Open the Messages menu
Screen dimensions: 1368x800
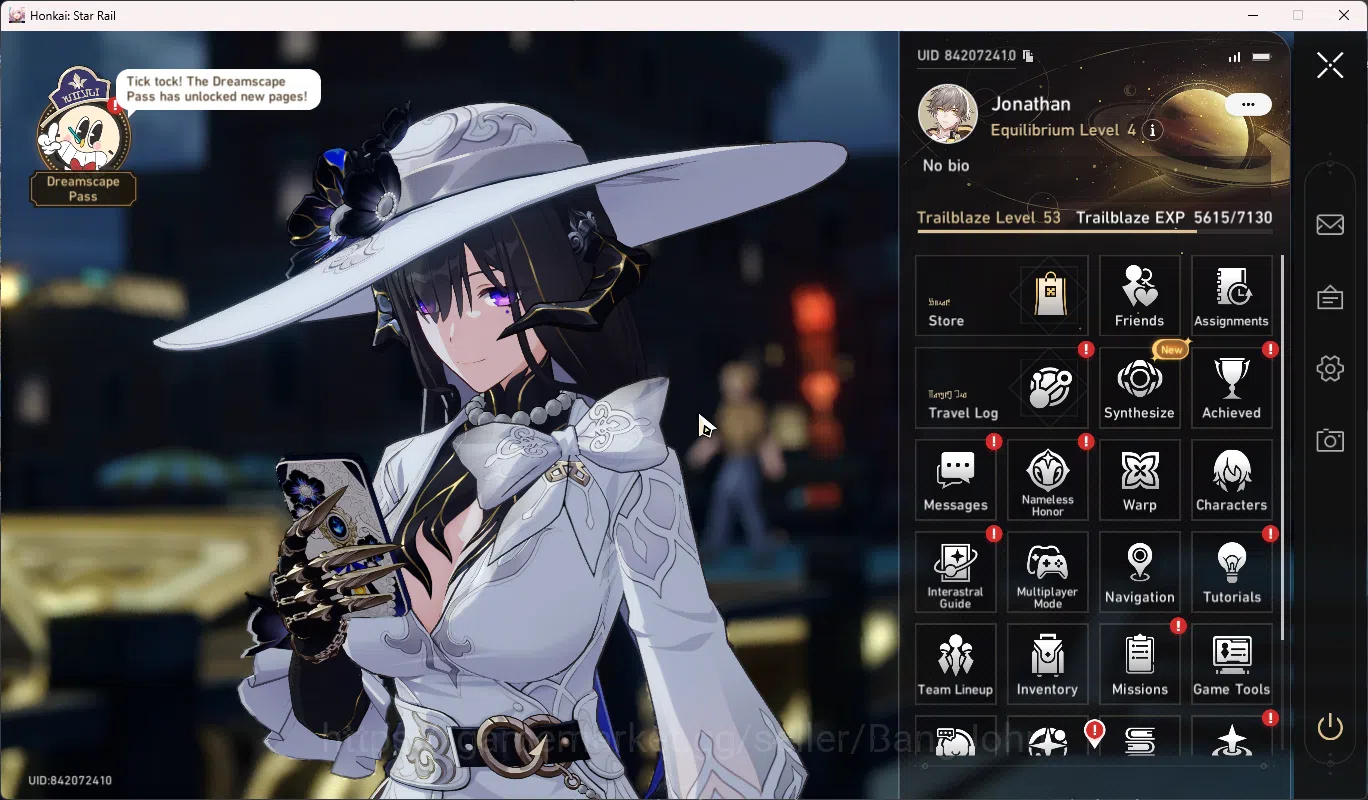pos(955,480)
